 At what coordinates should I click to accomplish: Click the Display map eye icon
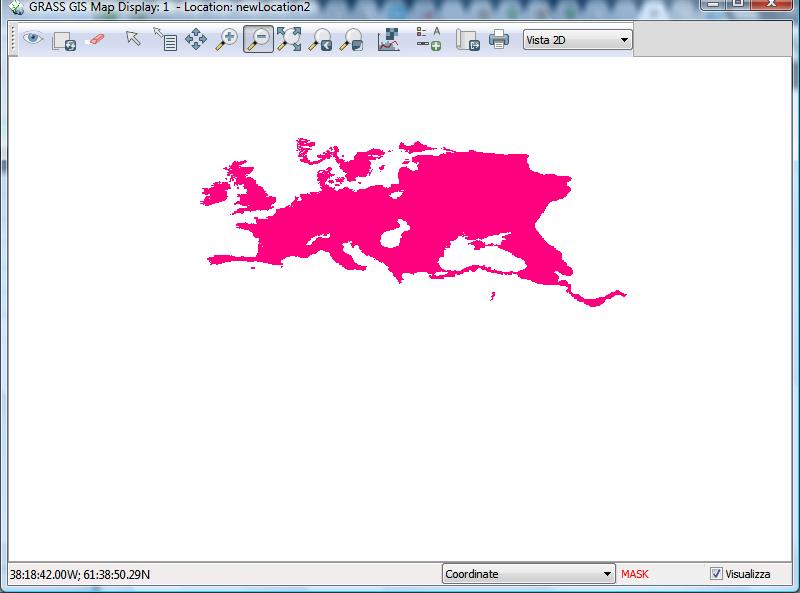(x=33, y=39)
